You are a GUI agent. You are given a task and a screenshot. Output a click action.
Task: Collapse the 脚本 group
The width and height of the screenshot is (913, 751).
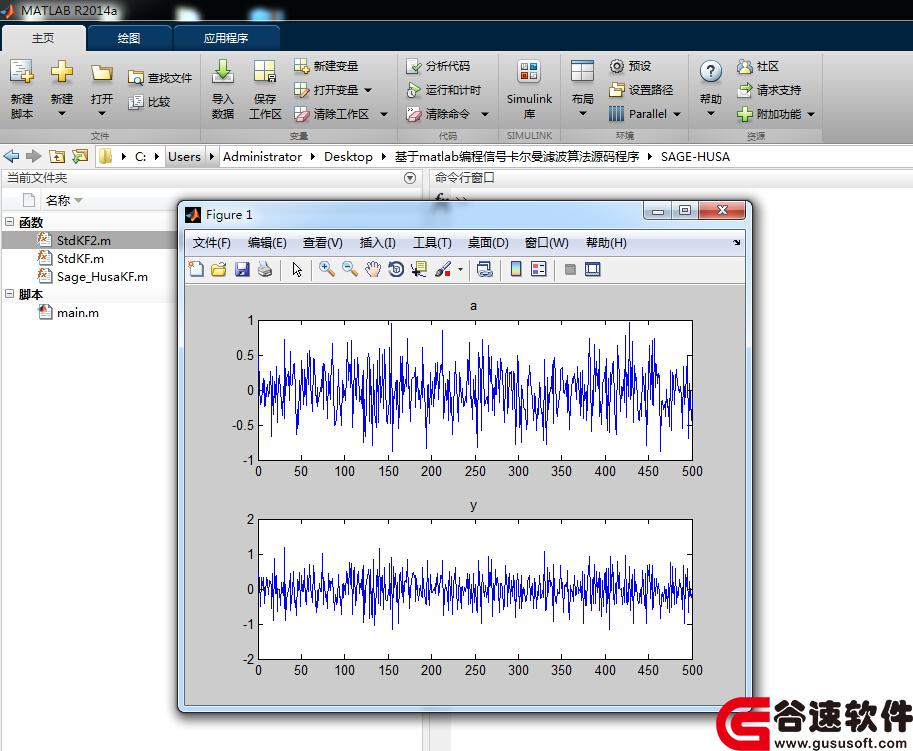click(x=9, y=294)
